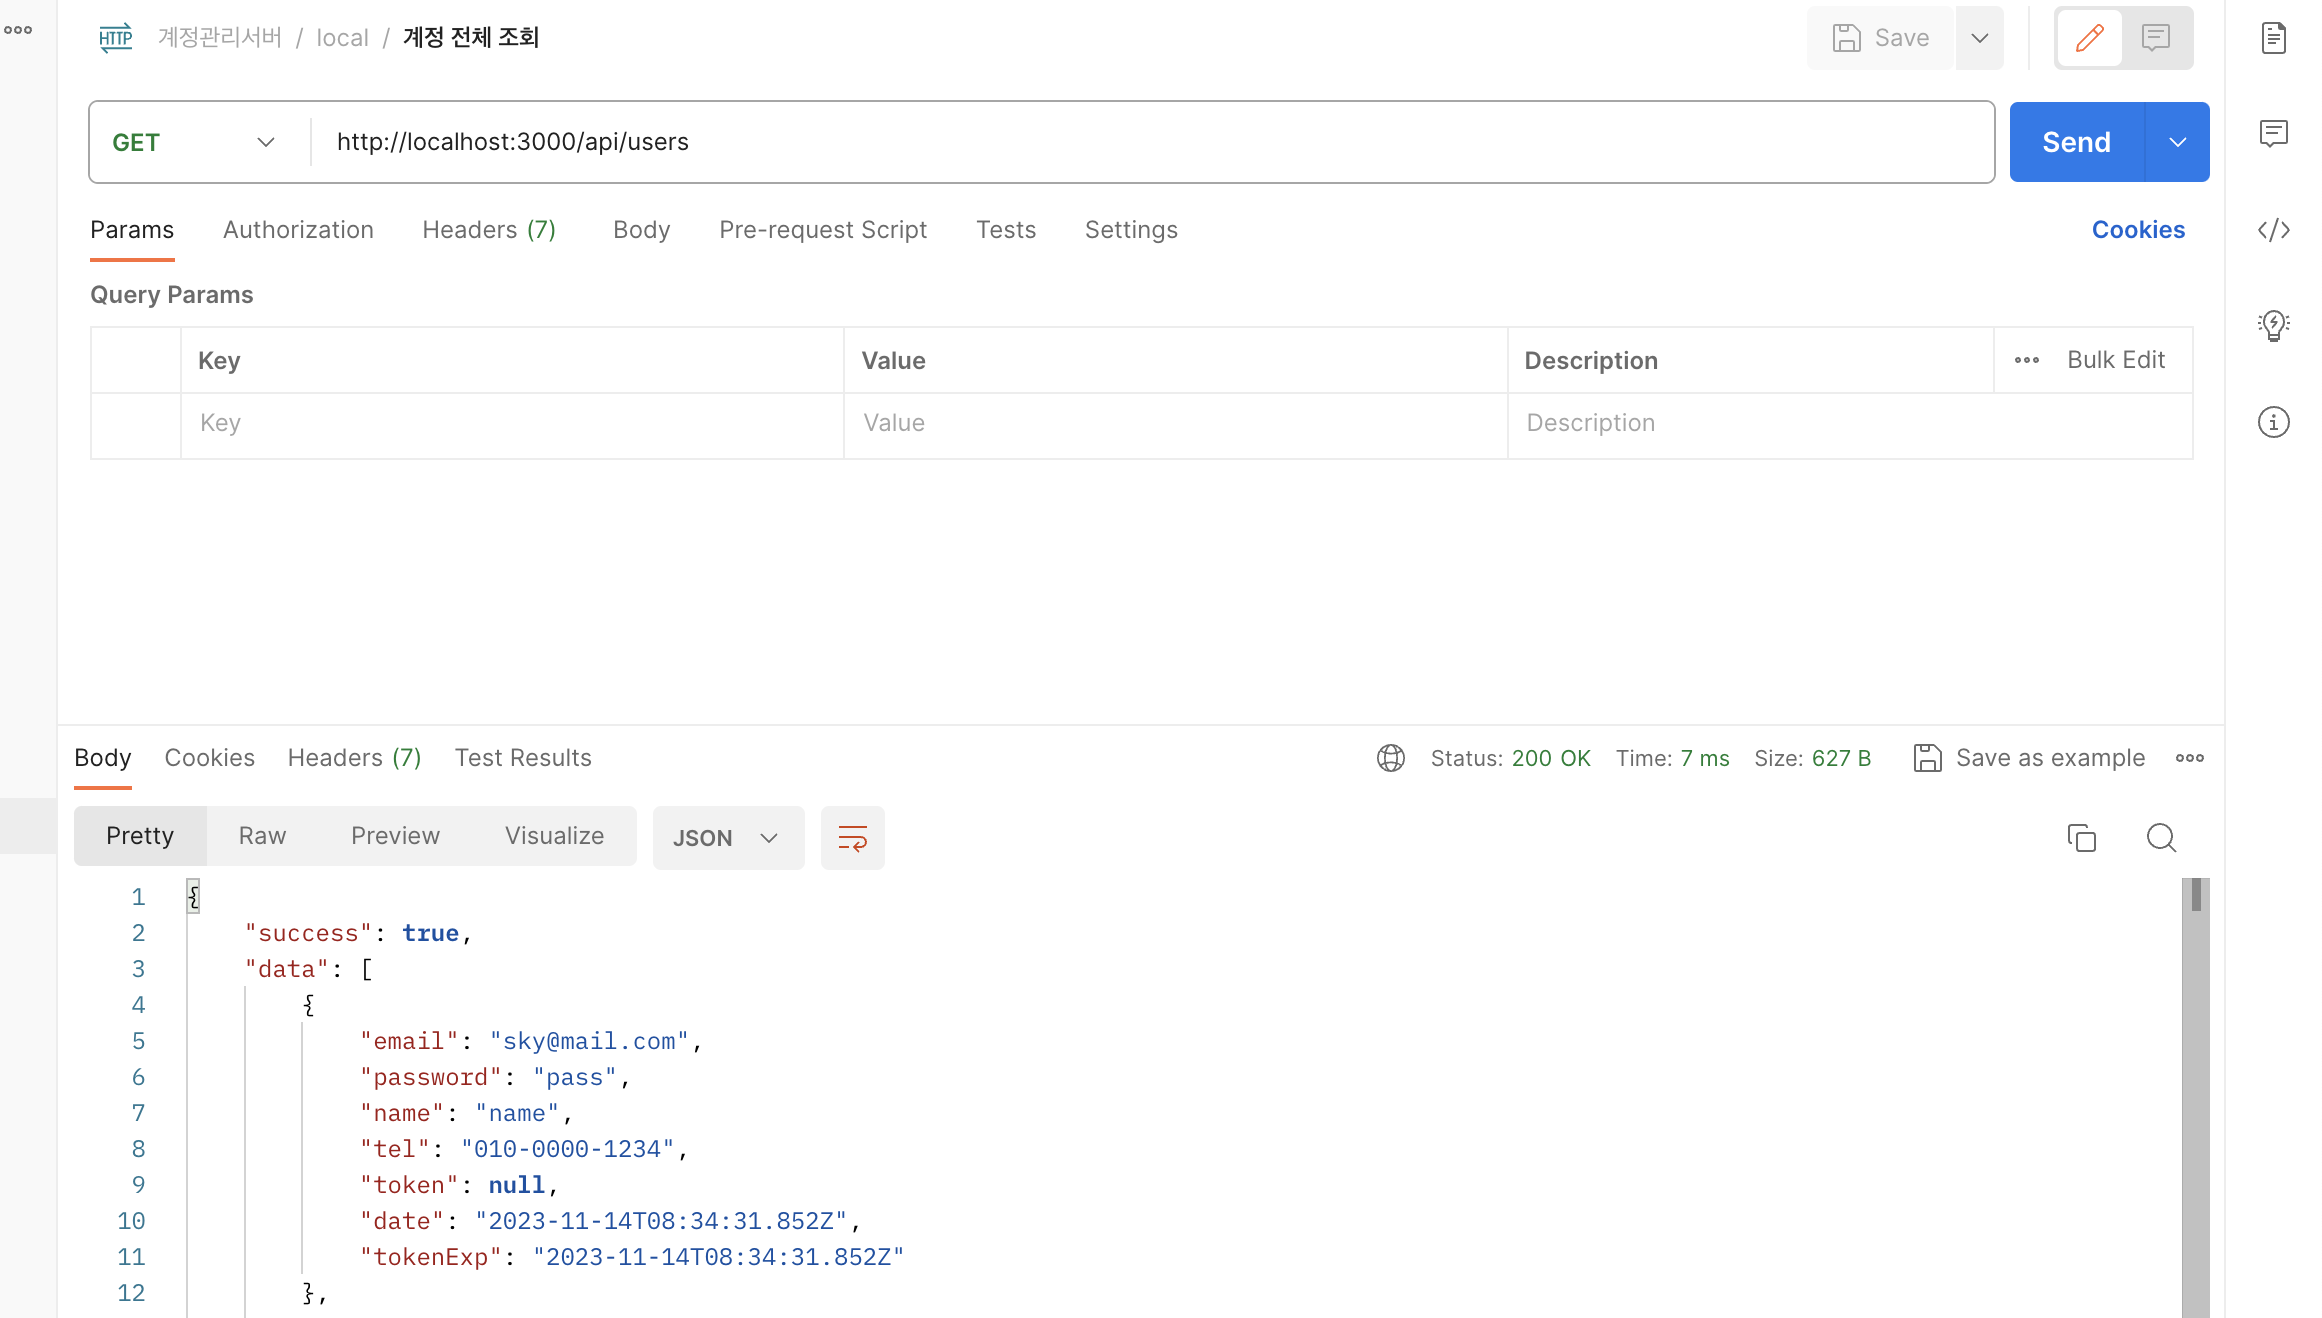Click the Save floppy disk icon

coord(1846,38)
